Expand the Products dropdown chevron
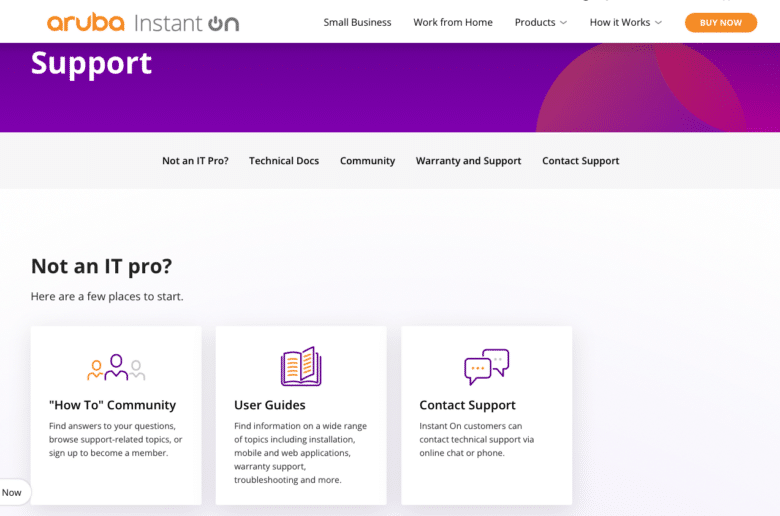 [x=563, y=23]
